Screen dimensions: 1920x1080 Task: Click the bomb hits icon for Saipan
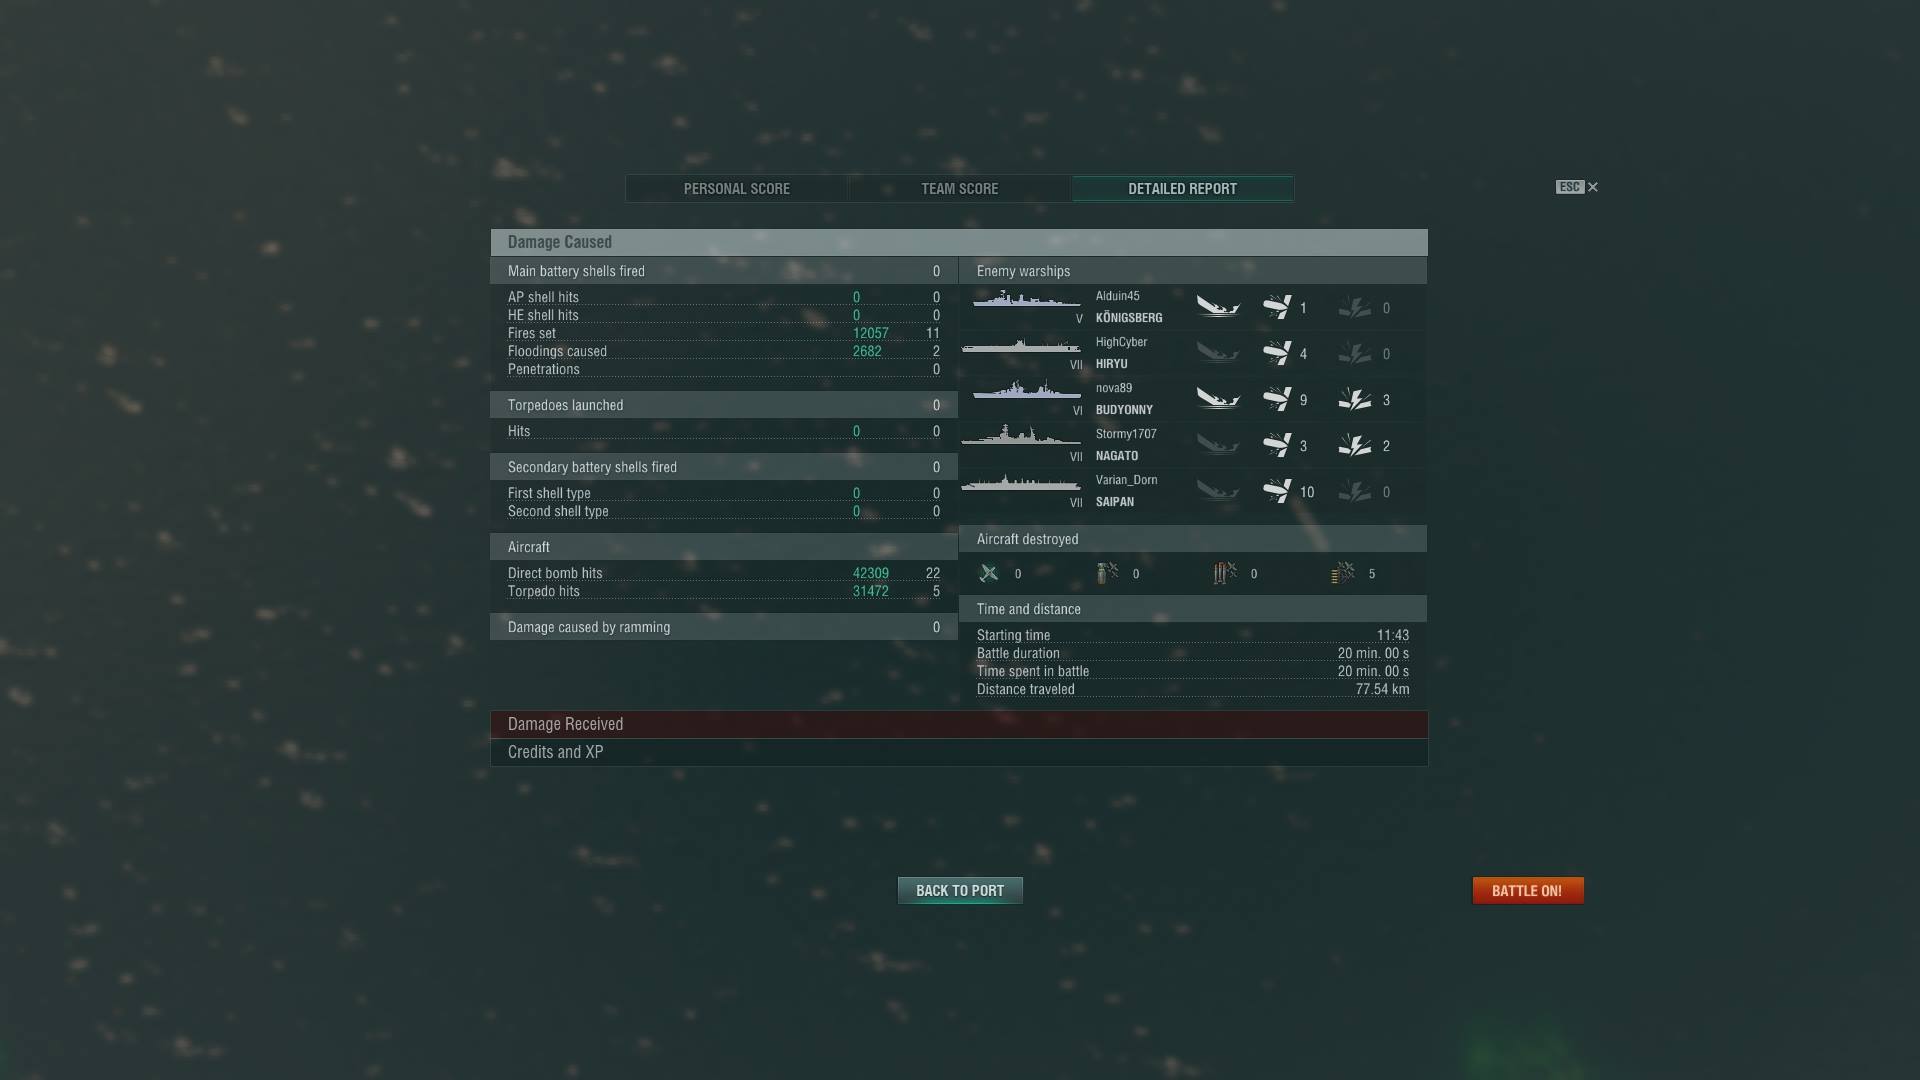click(x=1277, y=491)
